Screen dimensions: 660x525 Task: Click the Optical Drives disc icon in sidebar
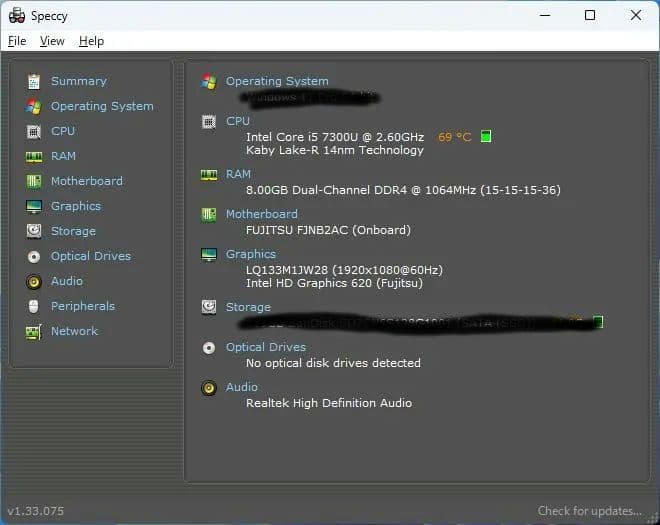tap(34, 256)
